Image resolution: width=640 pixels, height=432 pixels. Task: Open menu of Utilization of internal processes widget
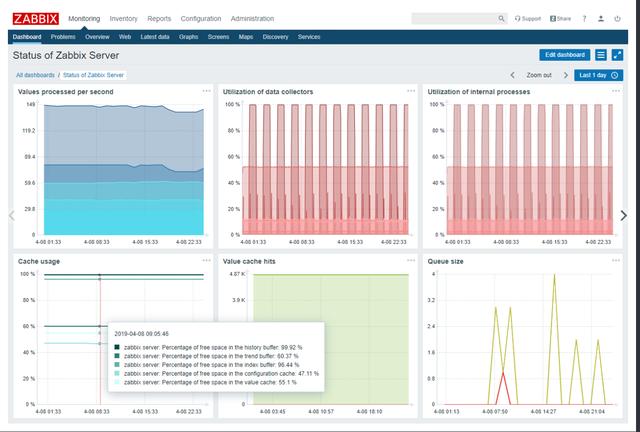[616, 91]
